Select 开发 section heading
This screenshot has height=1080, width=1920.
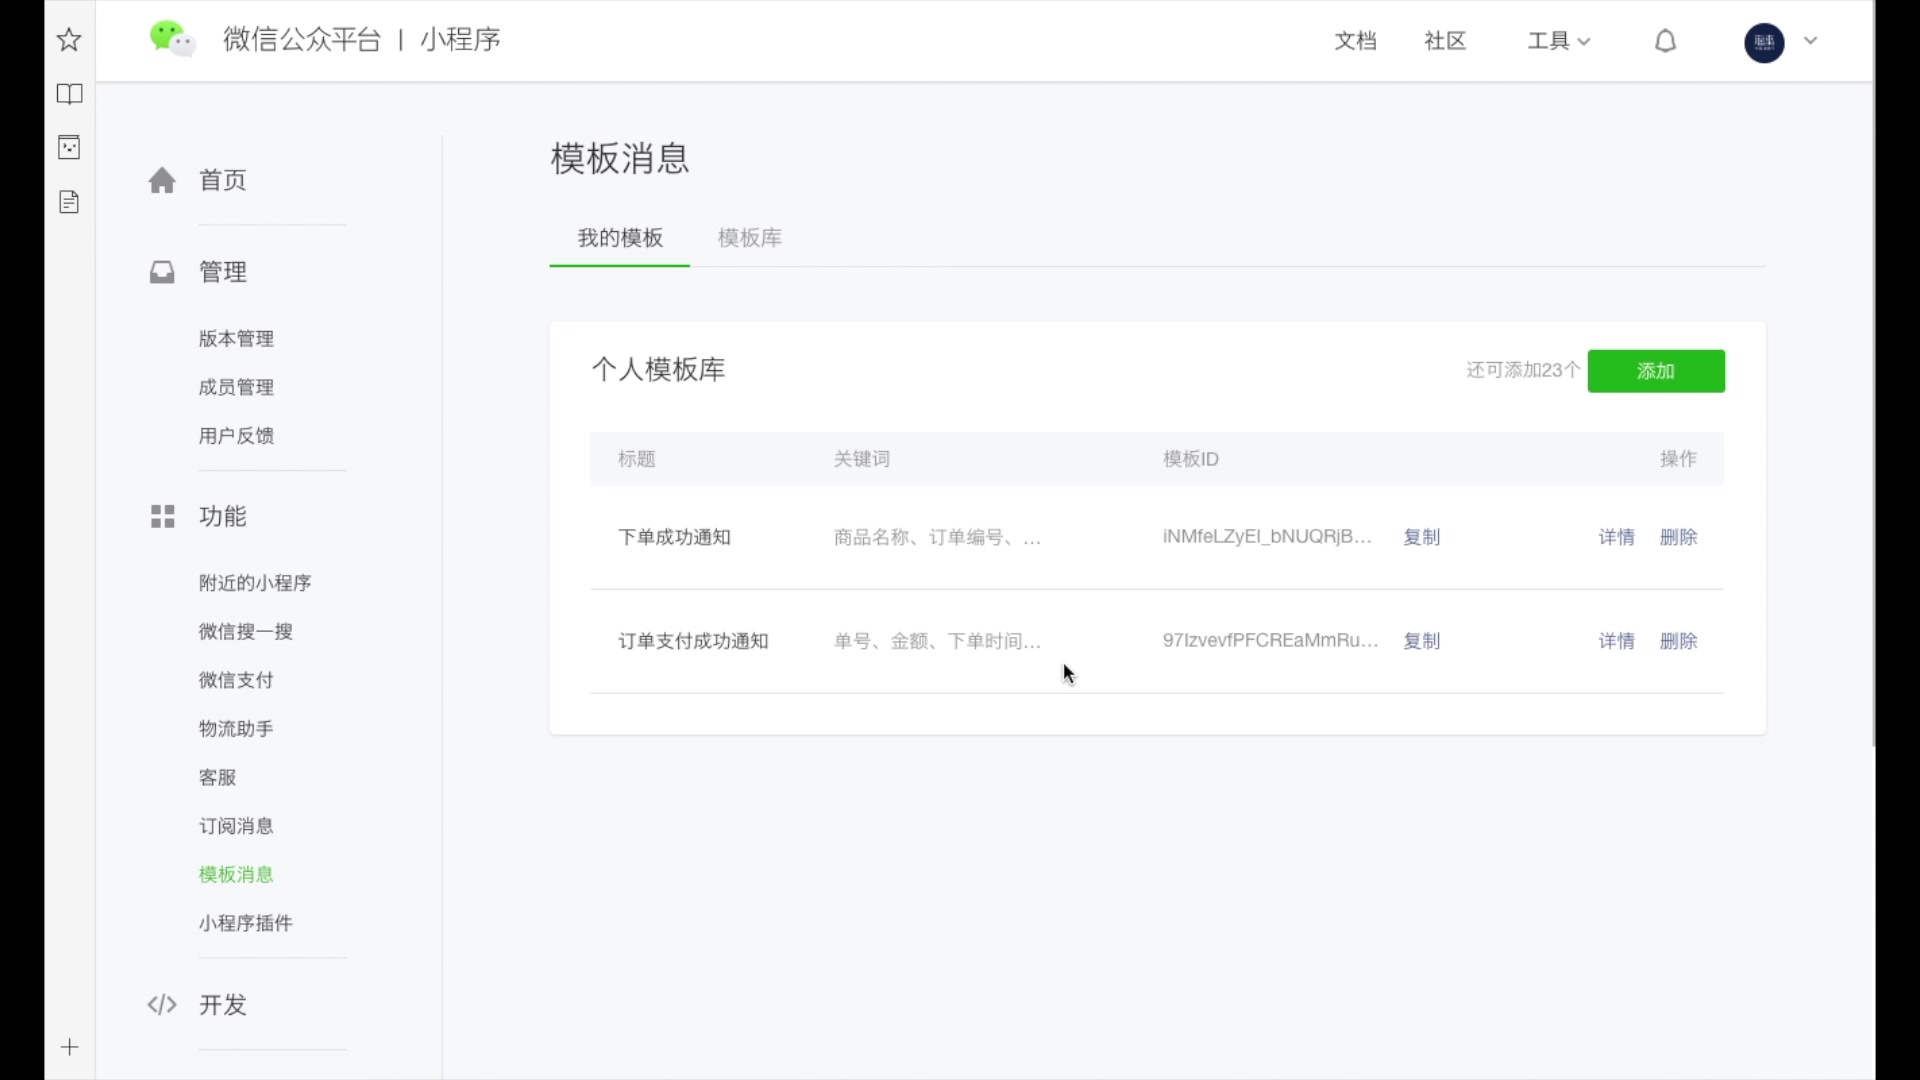coord(222,1004)
